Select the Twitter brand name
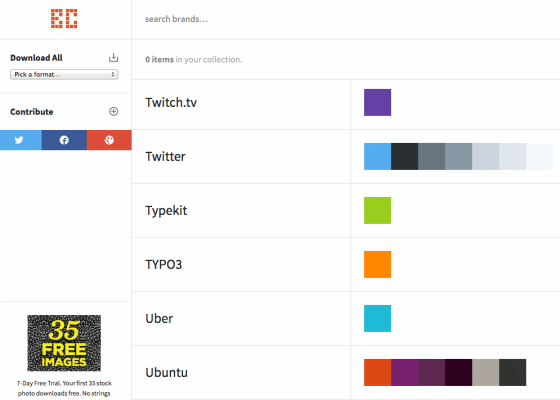 [x=165, y=156]
